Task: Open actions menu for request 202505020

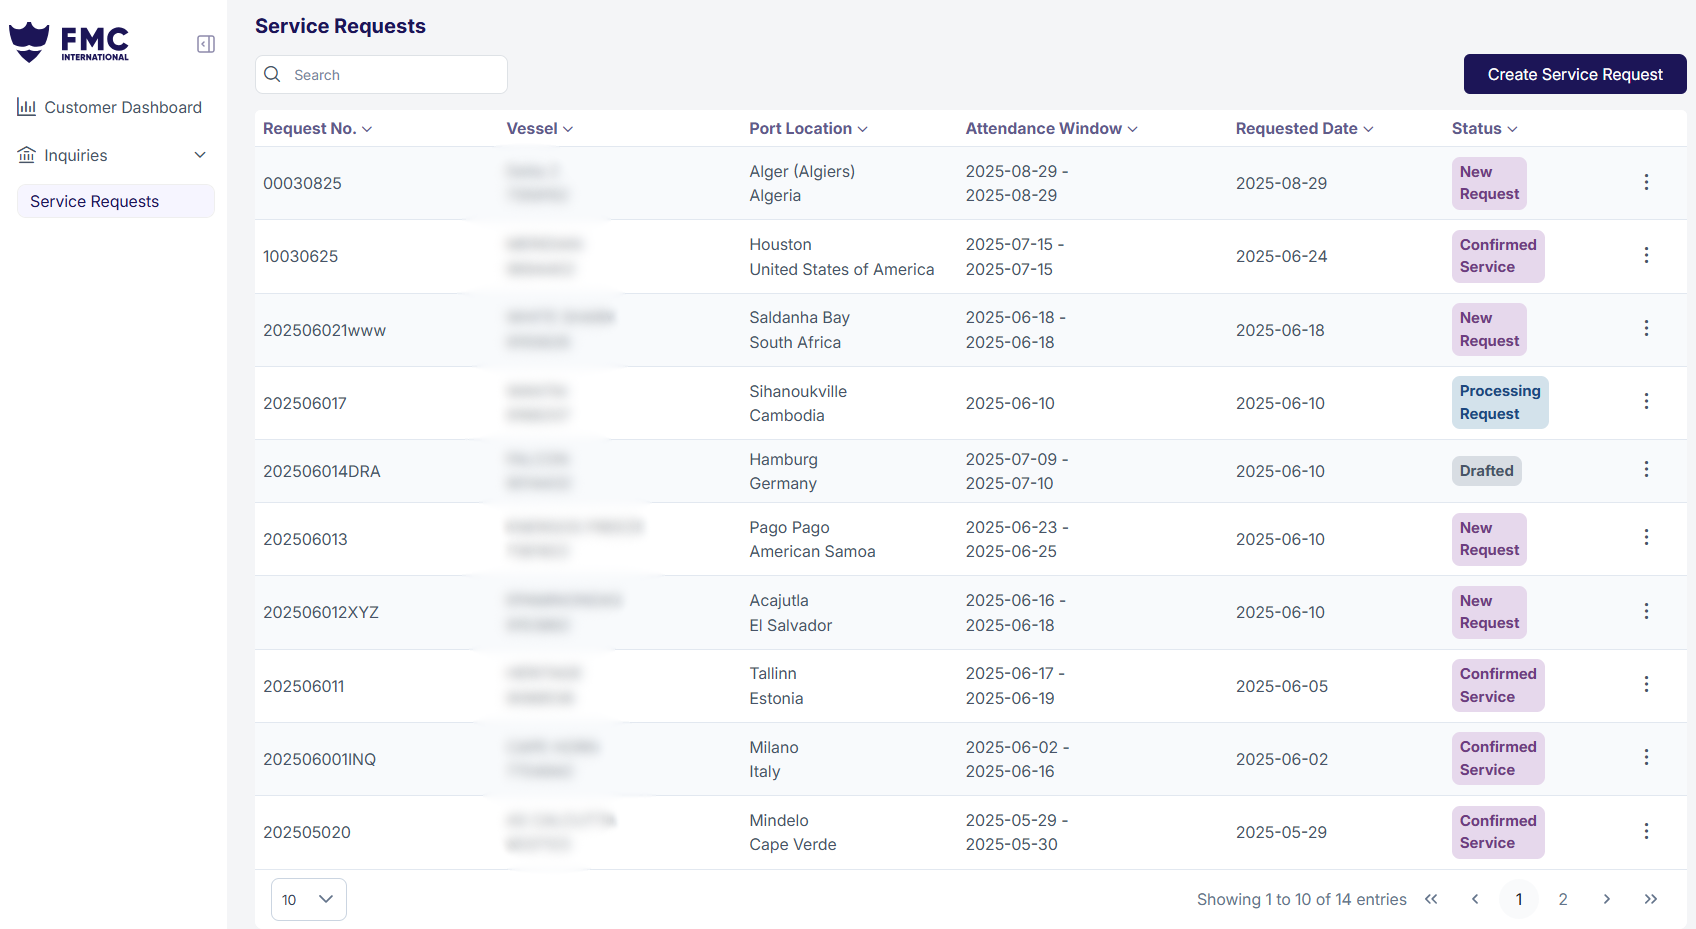Action: click(x=1646, y=831)
